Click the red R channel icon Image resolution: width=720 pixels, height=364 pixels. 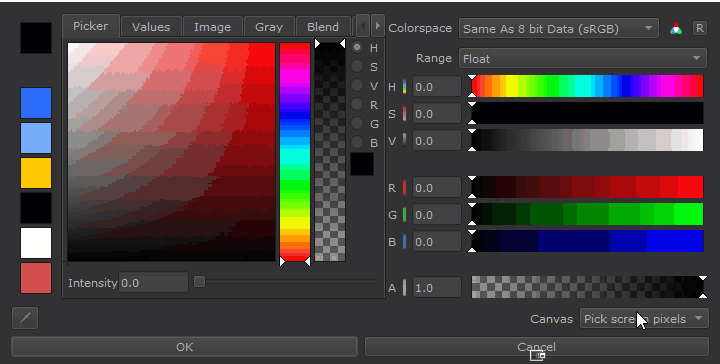coord(405,188)
